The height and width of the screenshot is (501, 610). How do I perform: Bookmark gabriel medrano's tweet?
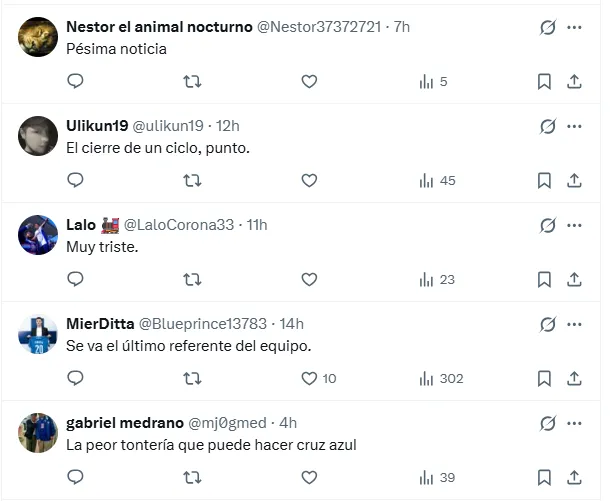544,478
